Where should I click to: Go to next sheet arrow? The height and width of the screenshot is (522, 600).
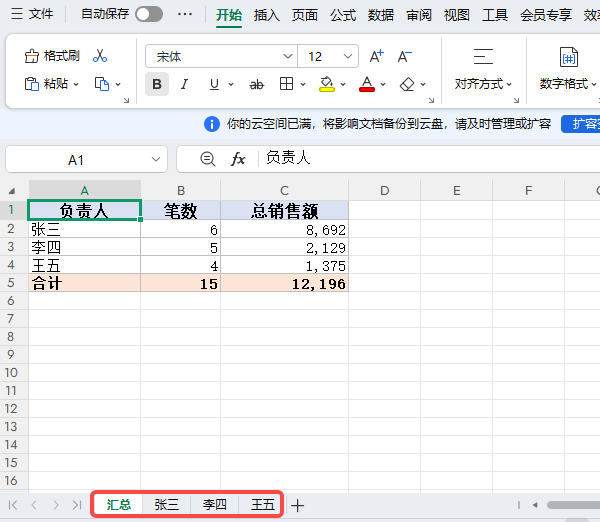pyautogui.click(x=56, y=505)
